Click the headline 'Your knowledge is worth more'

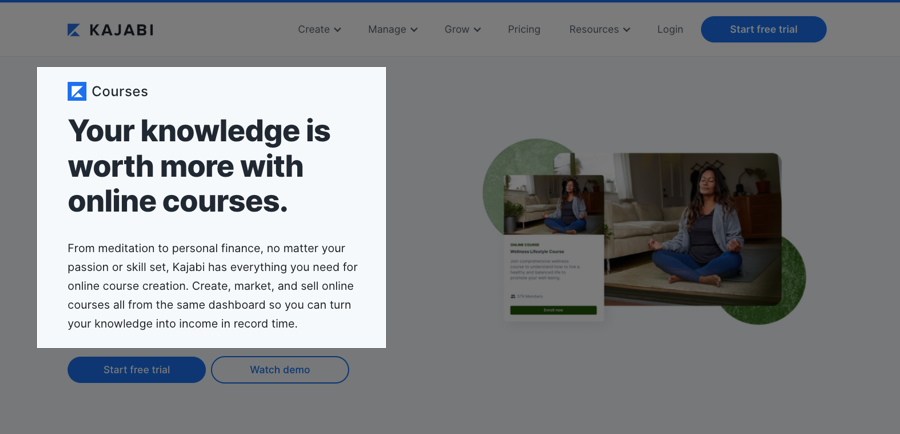[x=199, y=166]
